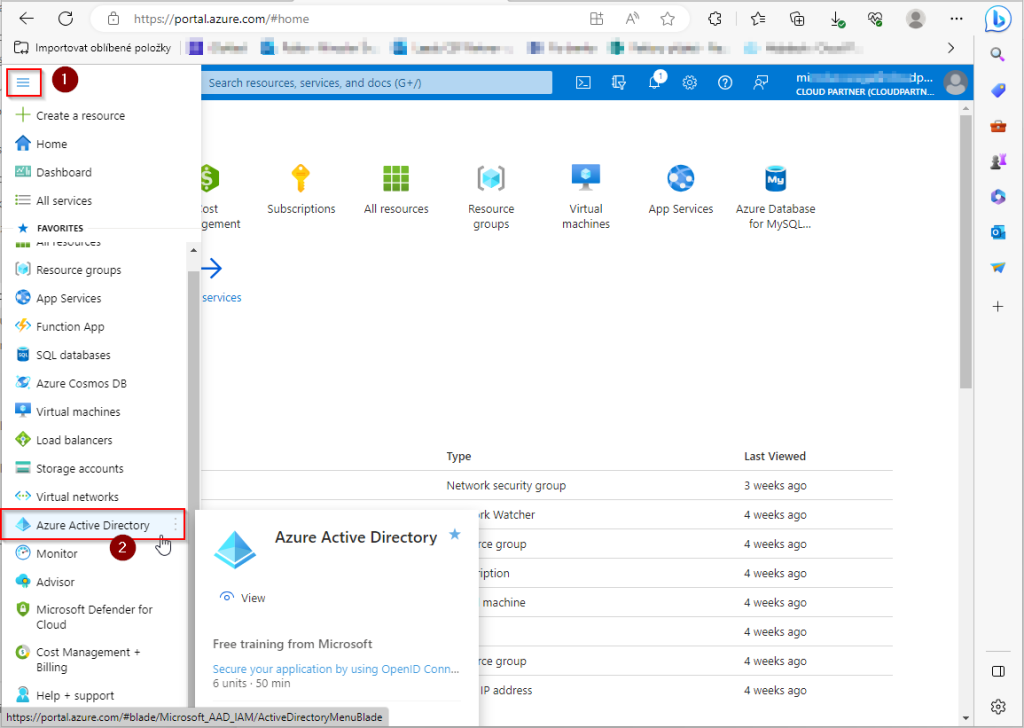Open the Help question mark icon

[725, 83]
